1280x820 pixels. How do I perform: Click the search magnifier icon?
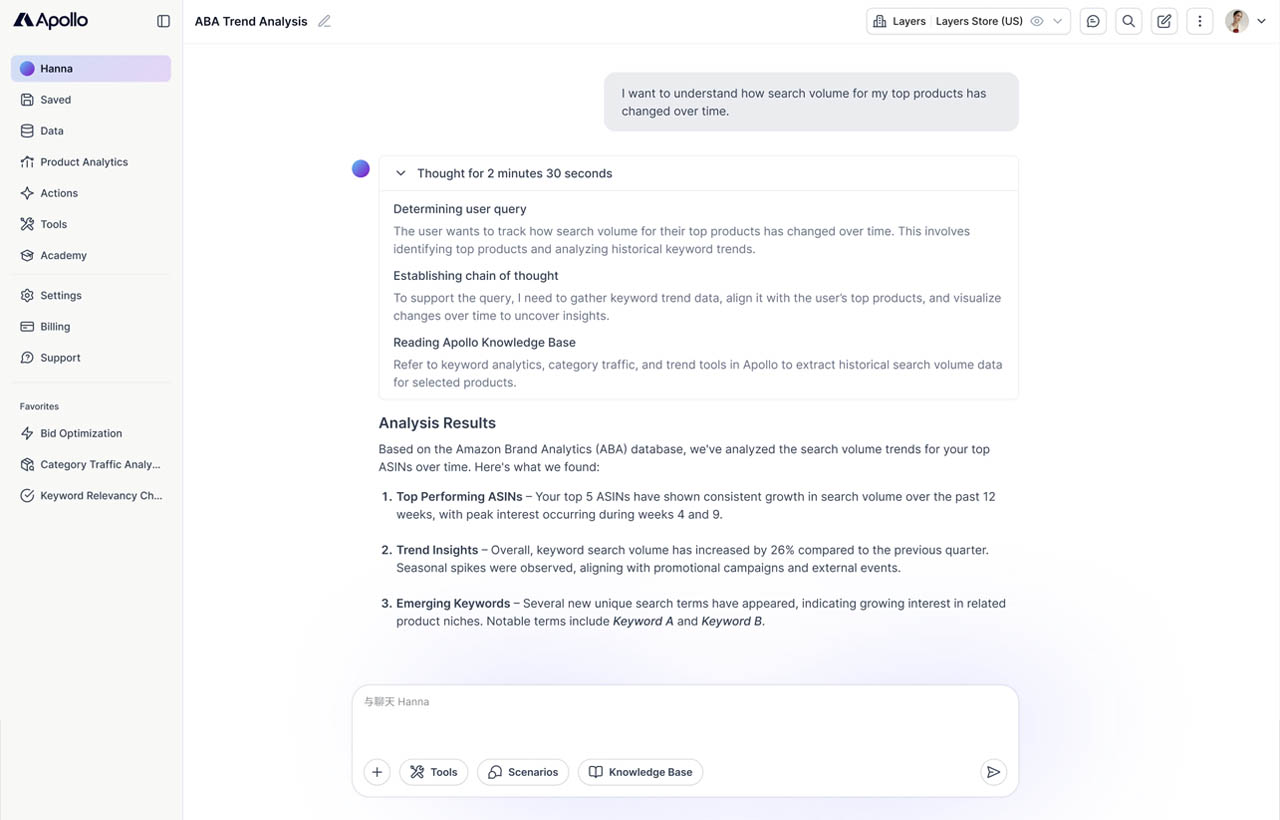coord(1129,21)
